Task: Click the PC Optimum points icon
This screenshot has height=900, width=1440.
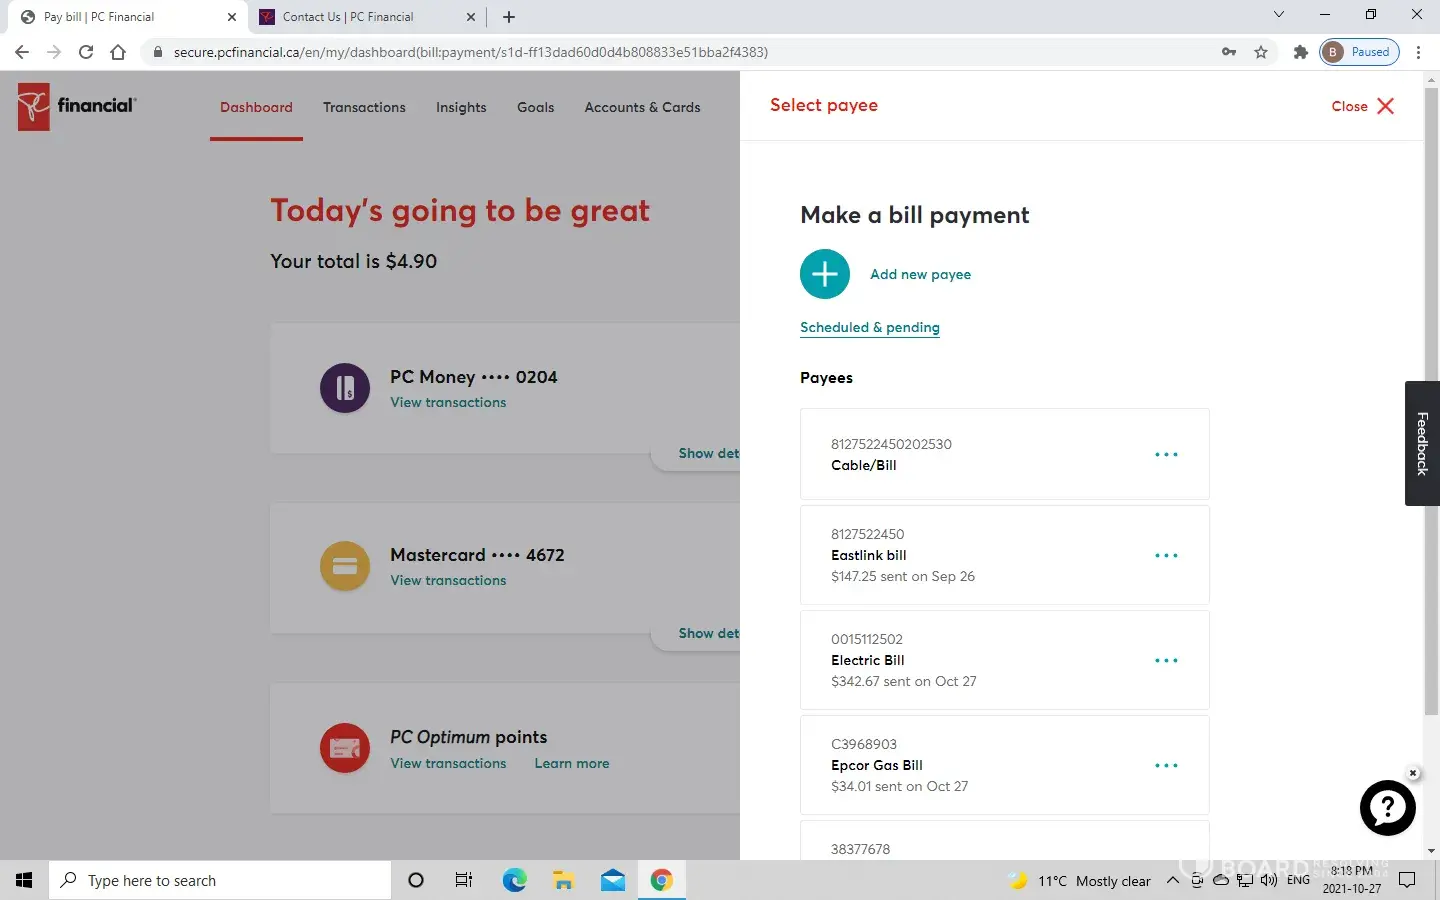Action: [345, 748]
